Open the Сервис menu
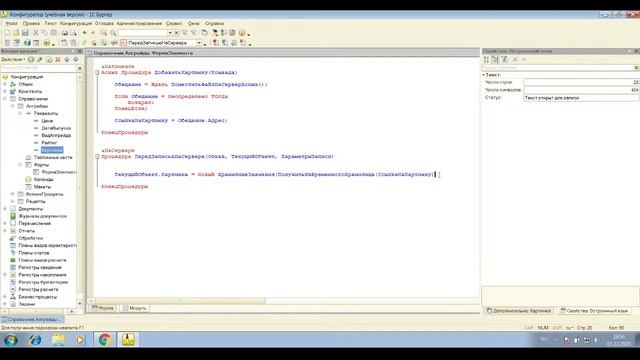This screenshot has width=640, height=360. 174,24
